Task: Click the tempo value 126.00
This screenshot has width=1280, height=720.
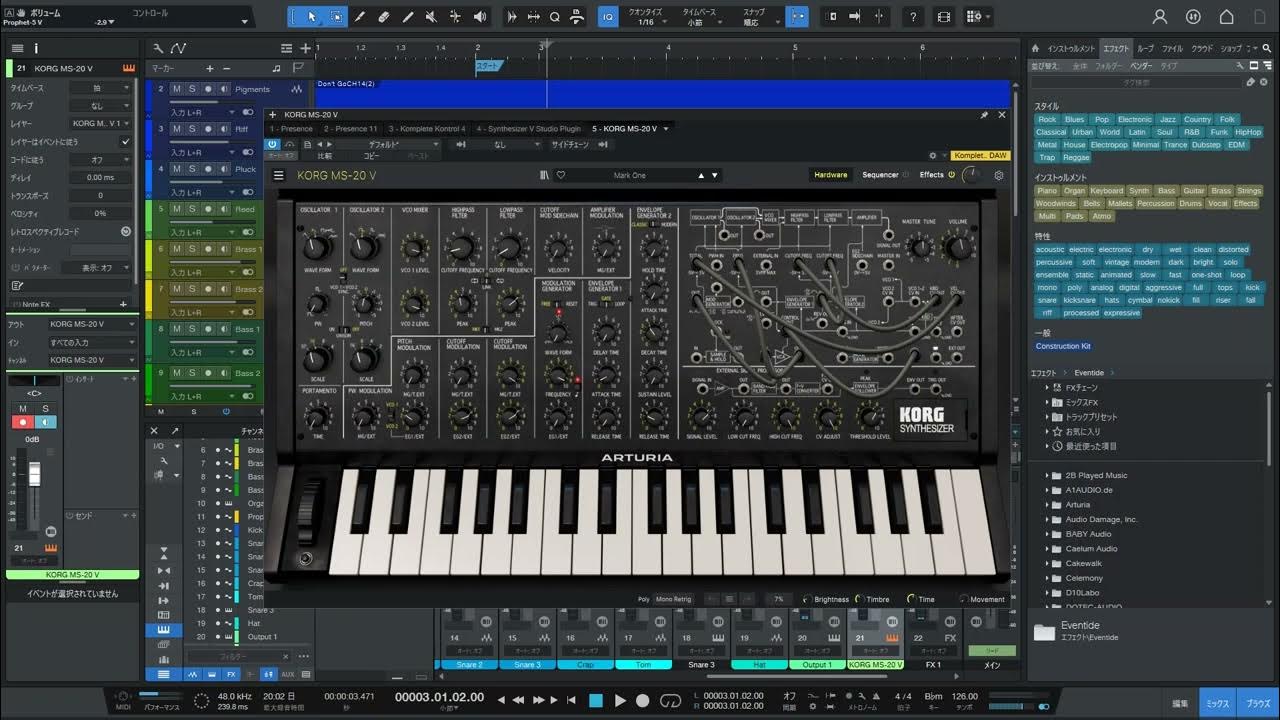Action: coord(964,697)
